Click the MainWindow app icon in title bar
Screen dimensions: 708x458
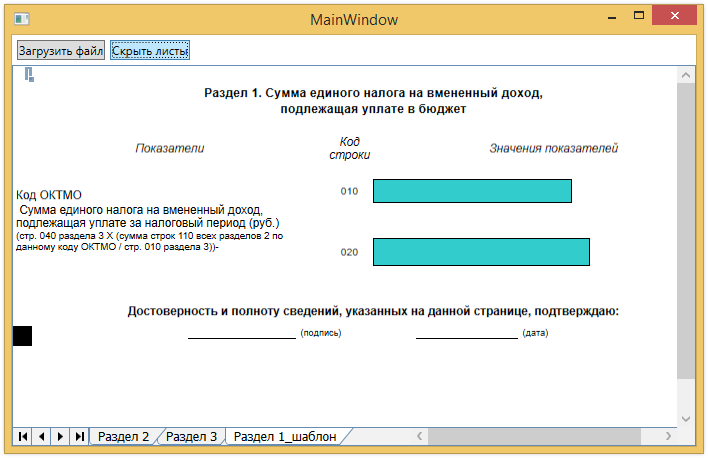pos(22,19)
